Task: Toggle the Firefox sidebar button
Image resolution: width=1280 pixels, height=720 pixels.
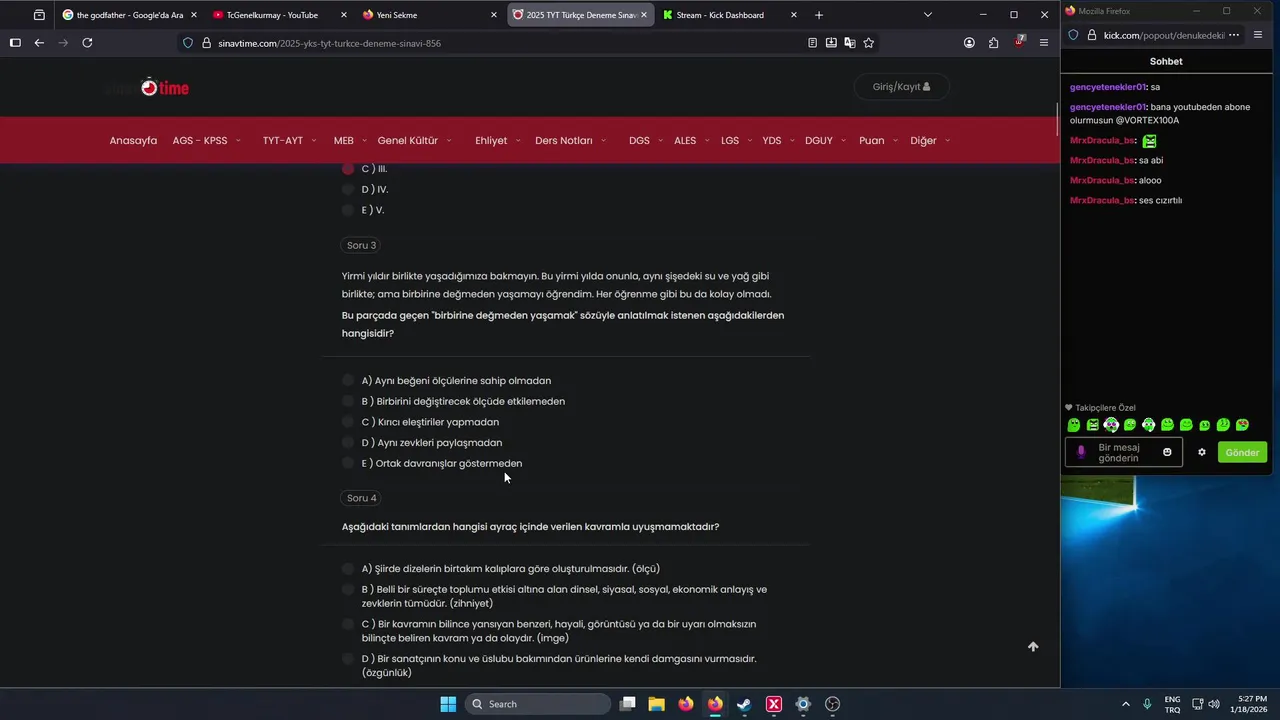Action: point(15,43)
